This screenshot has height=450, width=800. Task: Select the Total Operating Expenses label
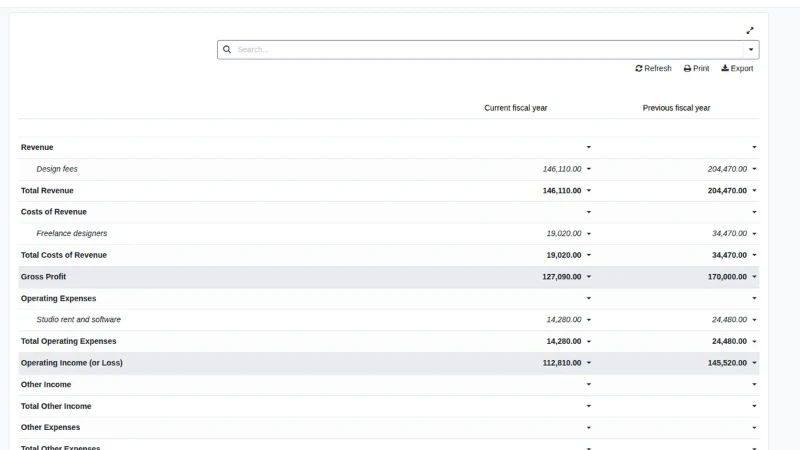(x=68, y=341)
